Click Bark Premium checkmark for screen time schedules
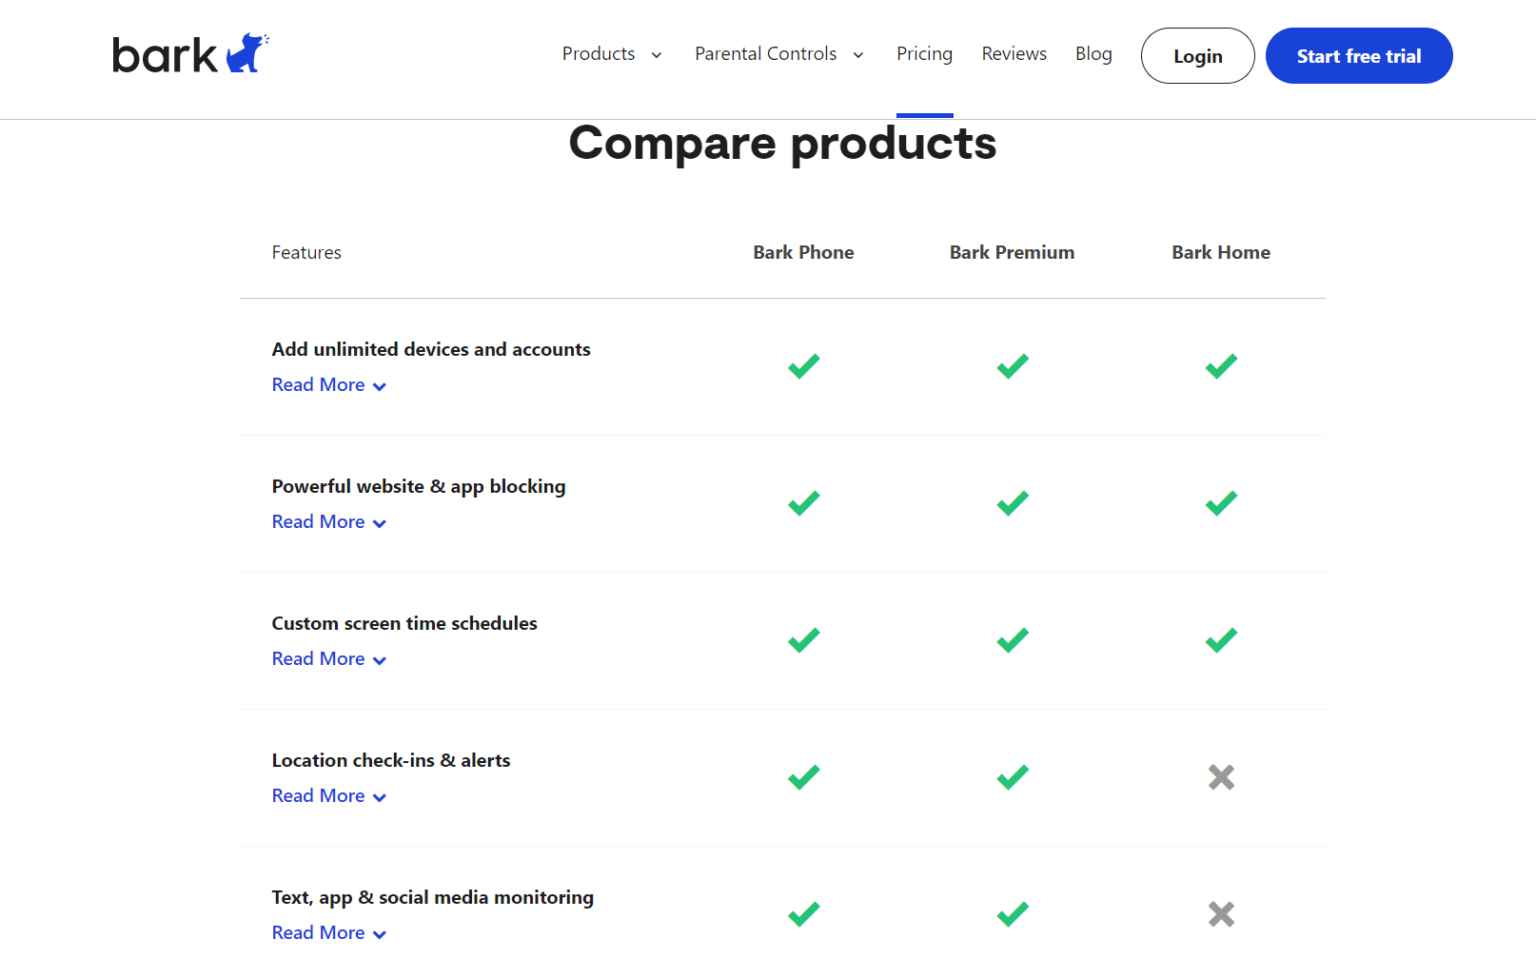The height and width of the screenshot is (978, 1536). click(x=1012, y=640)
